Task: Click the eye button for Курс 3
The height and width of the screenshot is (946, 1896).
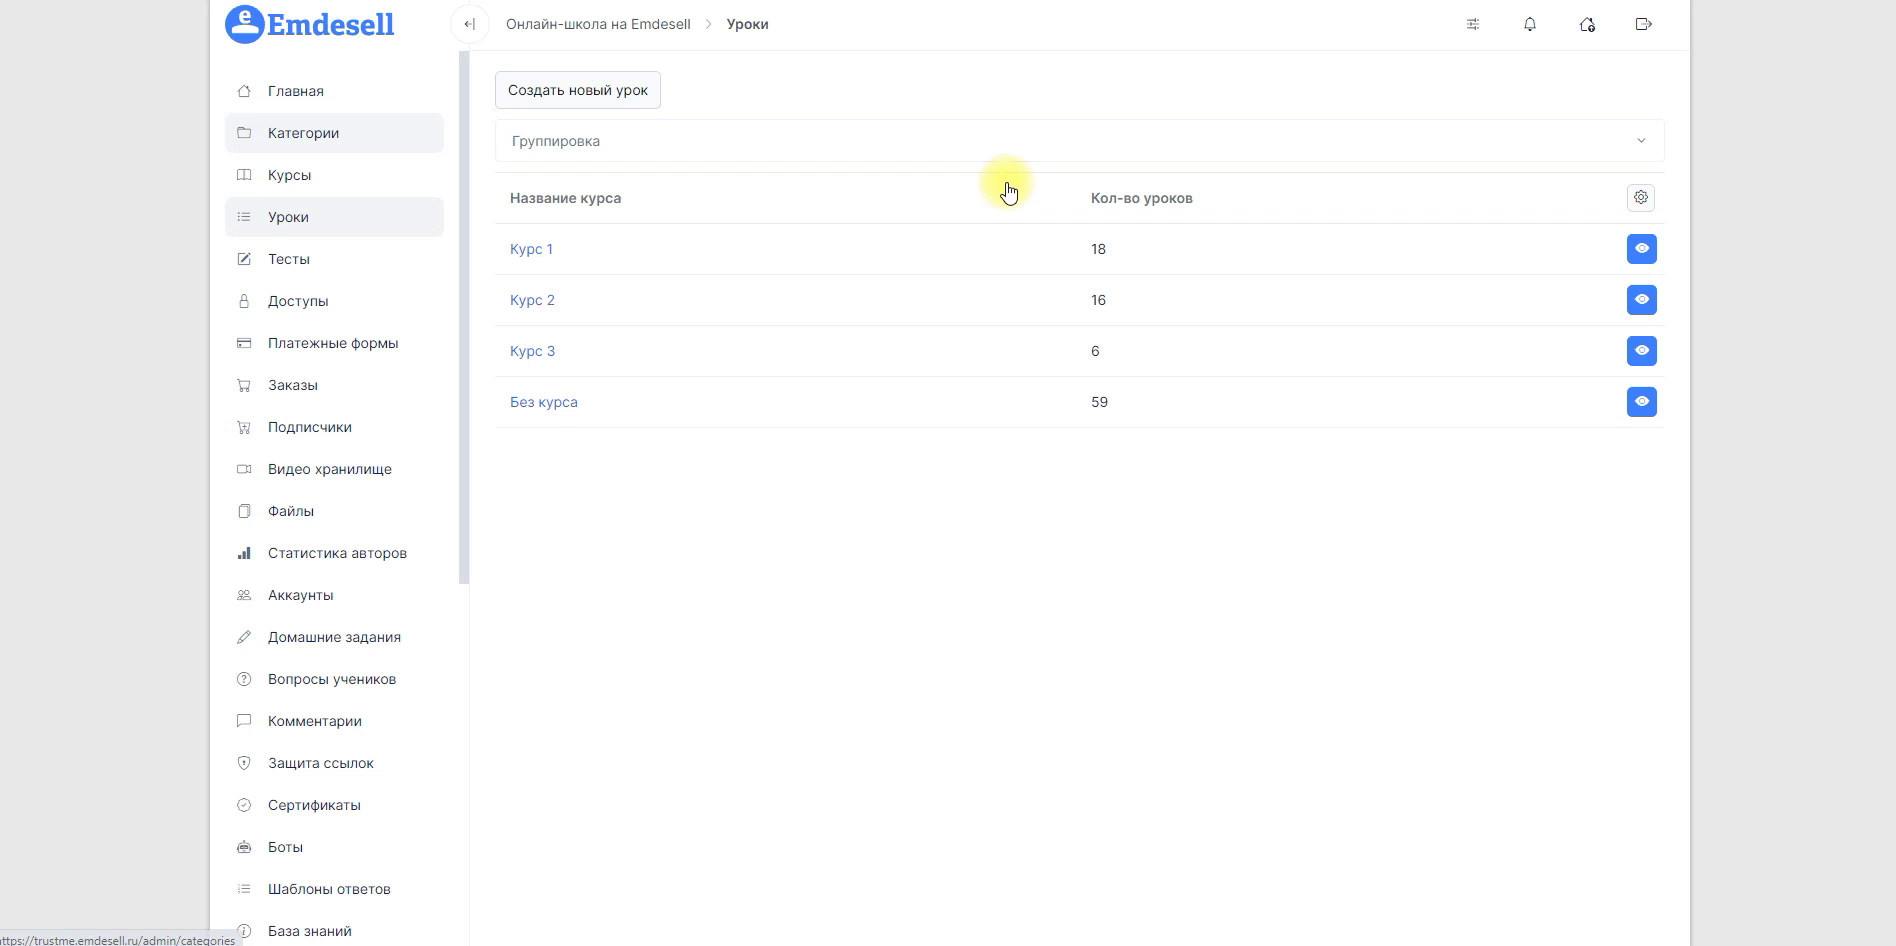Action: [x=1641, y=351]
